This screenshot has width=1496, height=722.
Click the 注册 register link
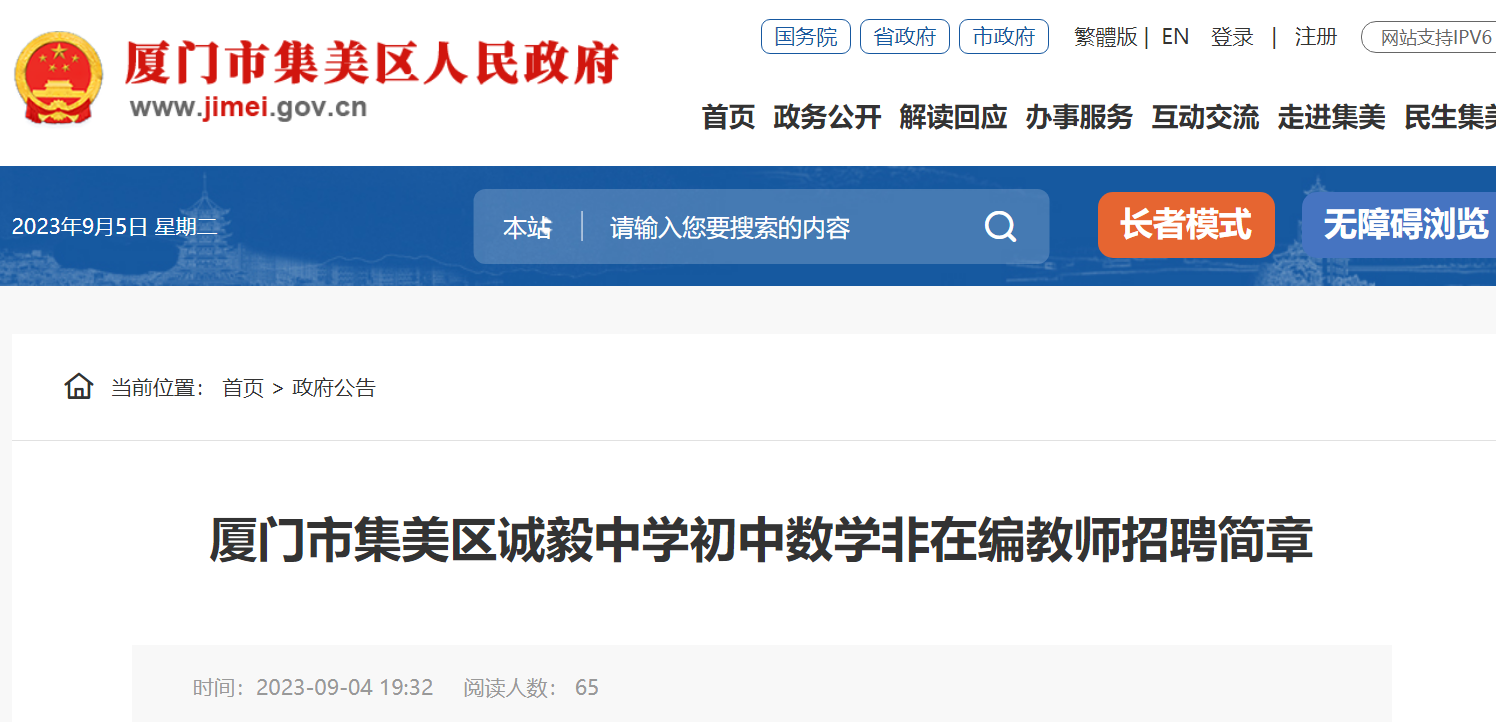pyautogui.click(x=1316, y=37)
